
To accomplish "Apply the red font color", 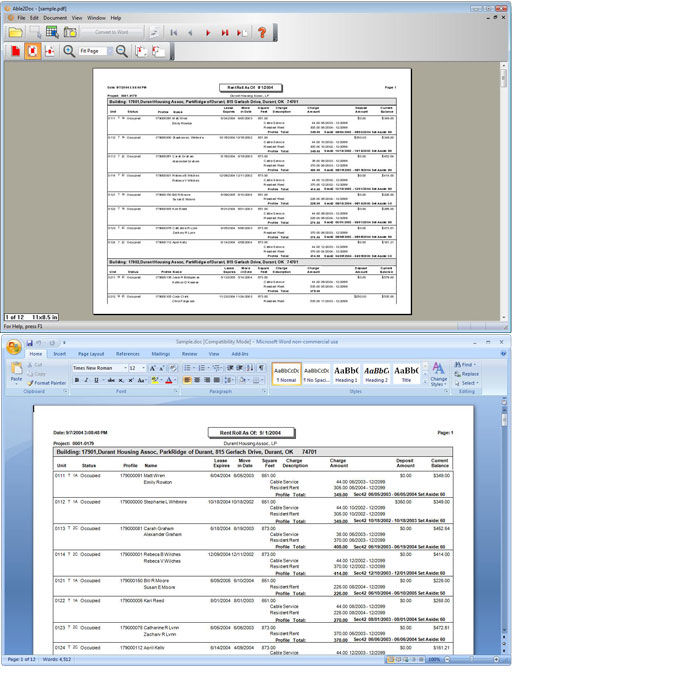I will [169, 380].
